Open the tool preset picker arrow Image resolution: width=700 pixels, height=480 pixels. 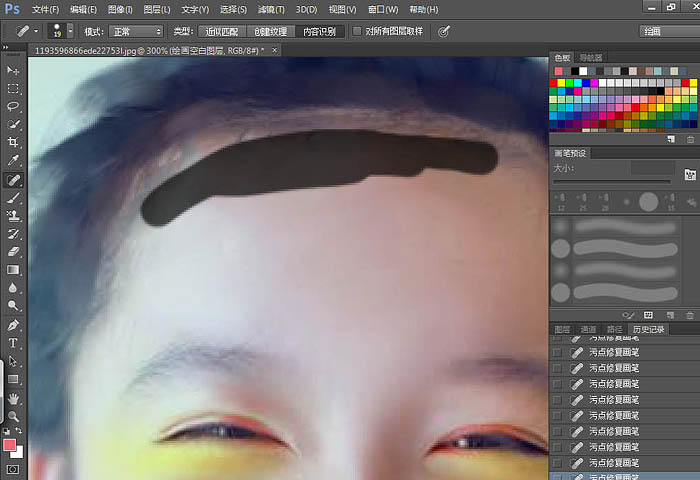tap(36, 31)
